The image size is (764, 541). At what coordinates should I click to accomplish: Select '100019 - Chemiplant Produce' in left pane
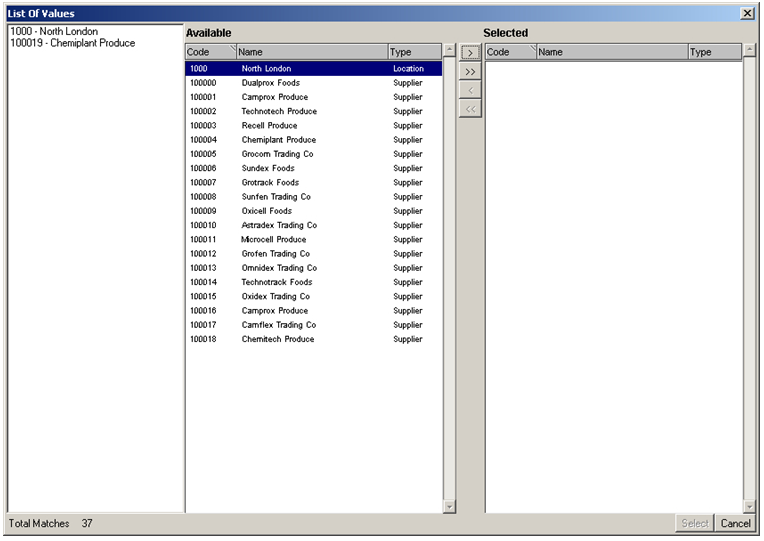(x=73, y=43)
